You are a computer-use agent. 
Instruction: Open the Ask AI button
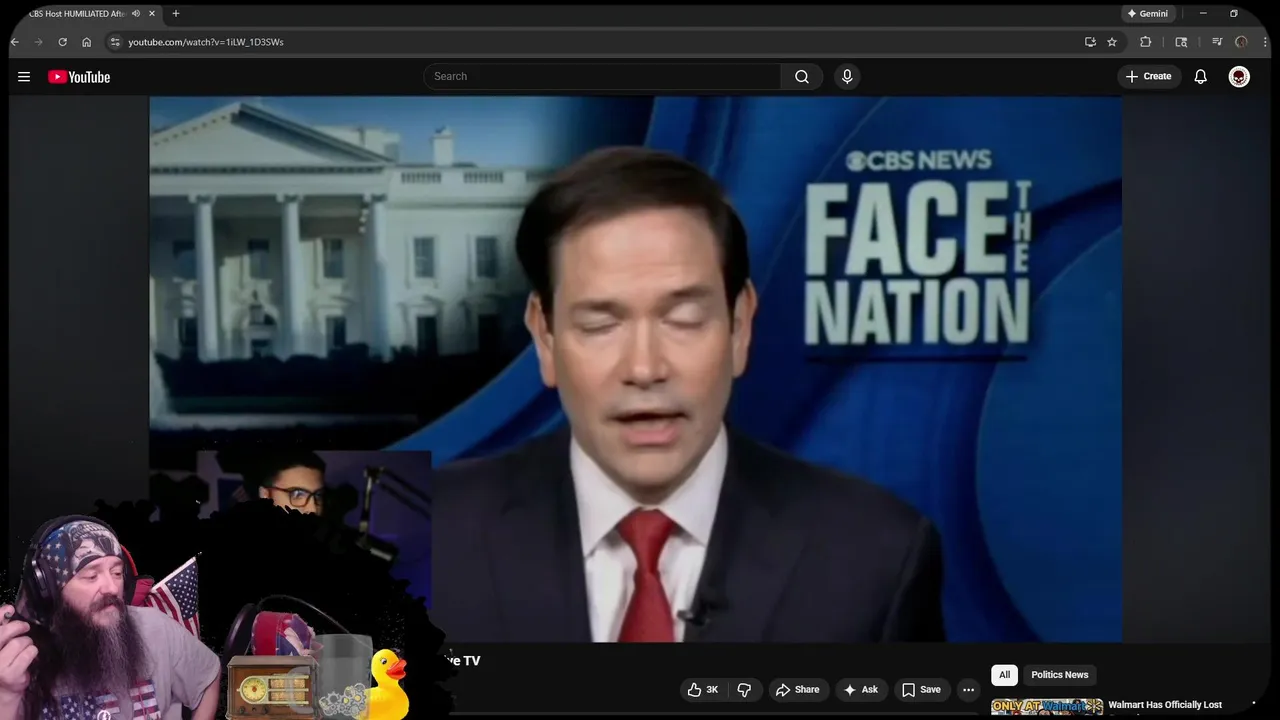point(861,689)
